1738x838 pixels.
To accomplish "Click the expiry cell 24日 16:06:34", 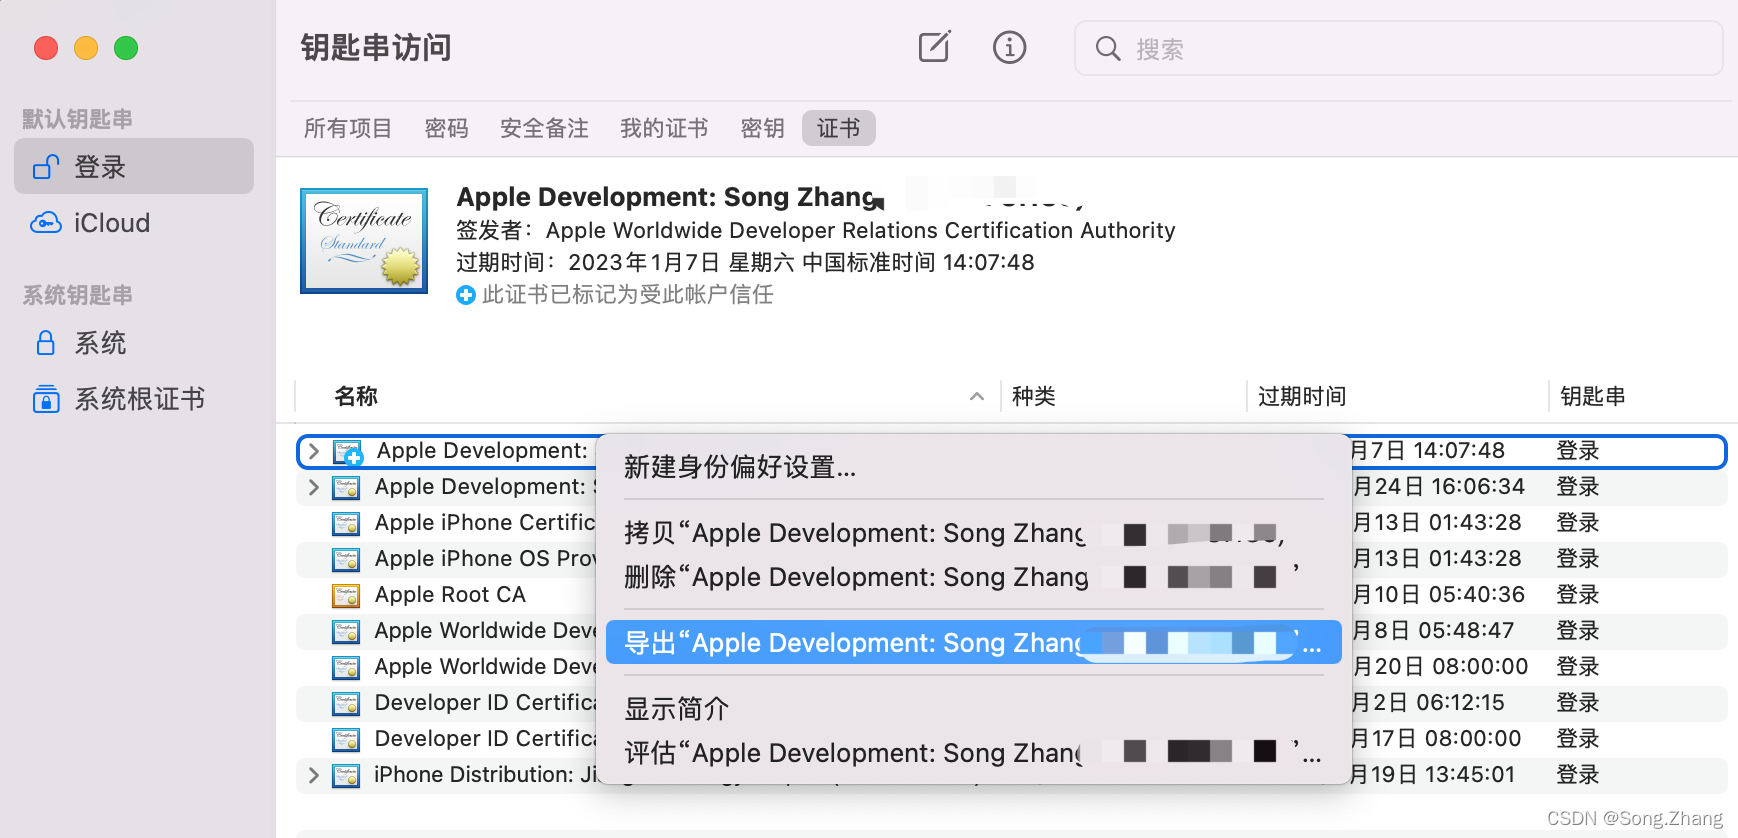I will tap(1438, 487).
